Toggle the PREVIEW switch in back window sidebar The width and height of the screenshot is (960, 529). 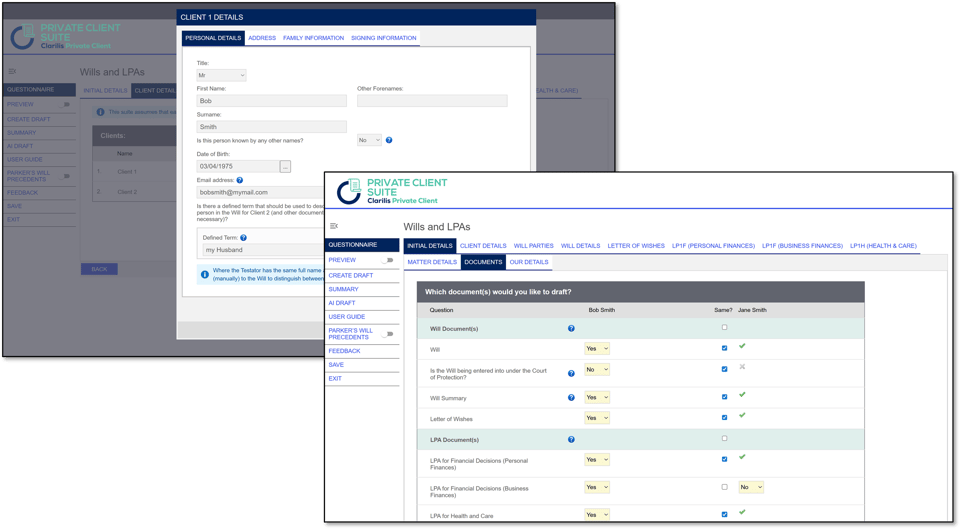click(x=65, y=105)
